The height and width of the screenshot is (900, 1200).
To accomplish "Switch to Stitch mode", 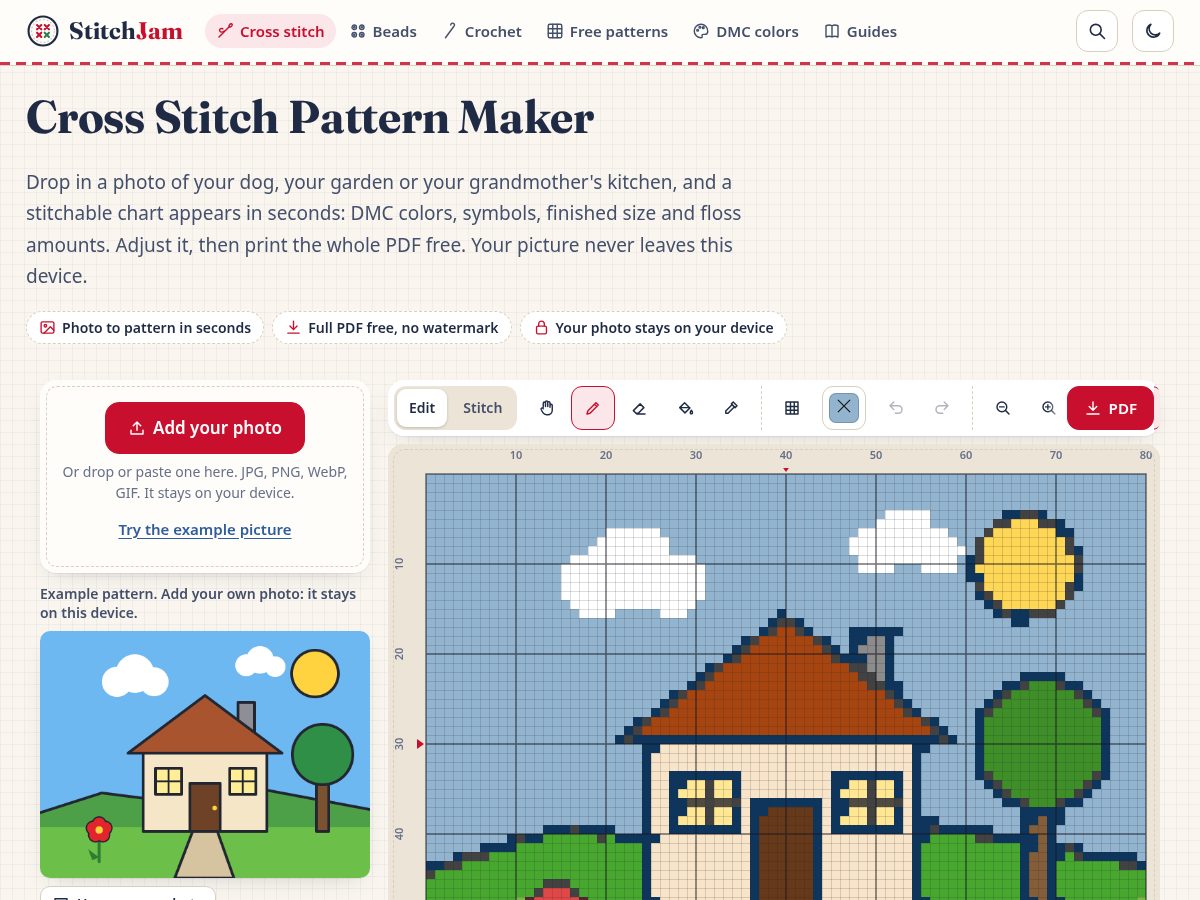I will point(482,408).
